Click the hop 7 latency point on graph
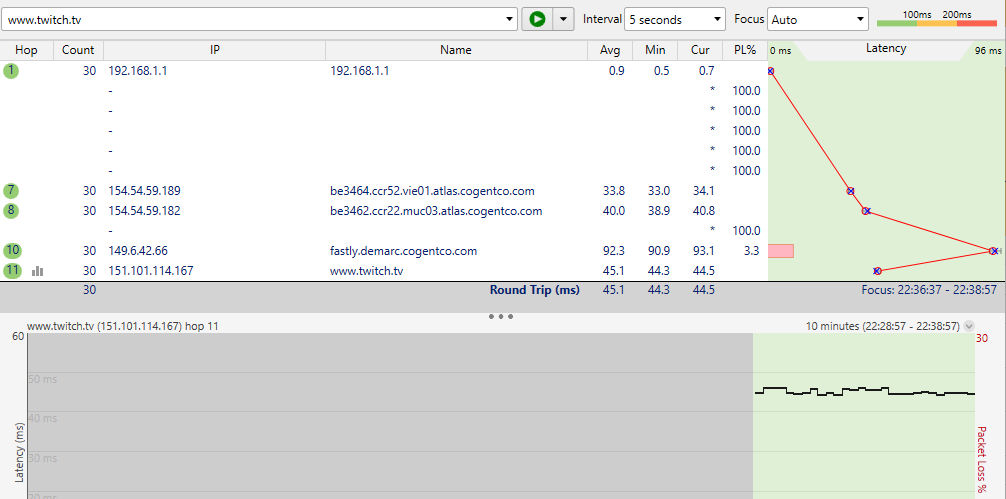 850,190
